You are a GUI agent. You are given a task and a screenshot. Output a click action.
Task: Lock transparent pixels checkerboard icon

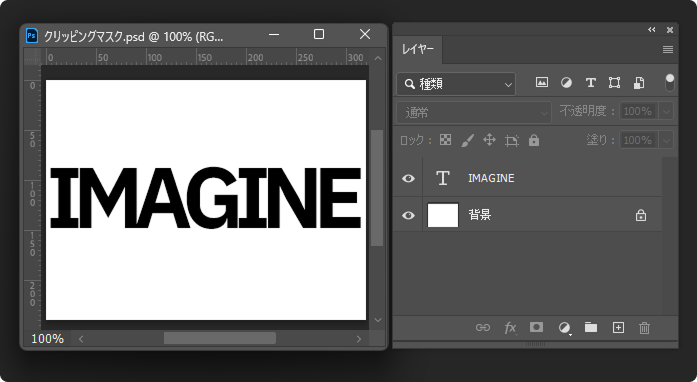(445, 140)
